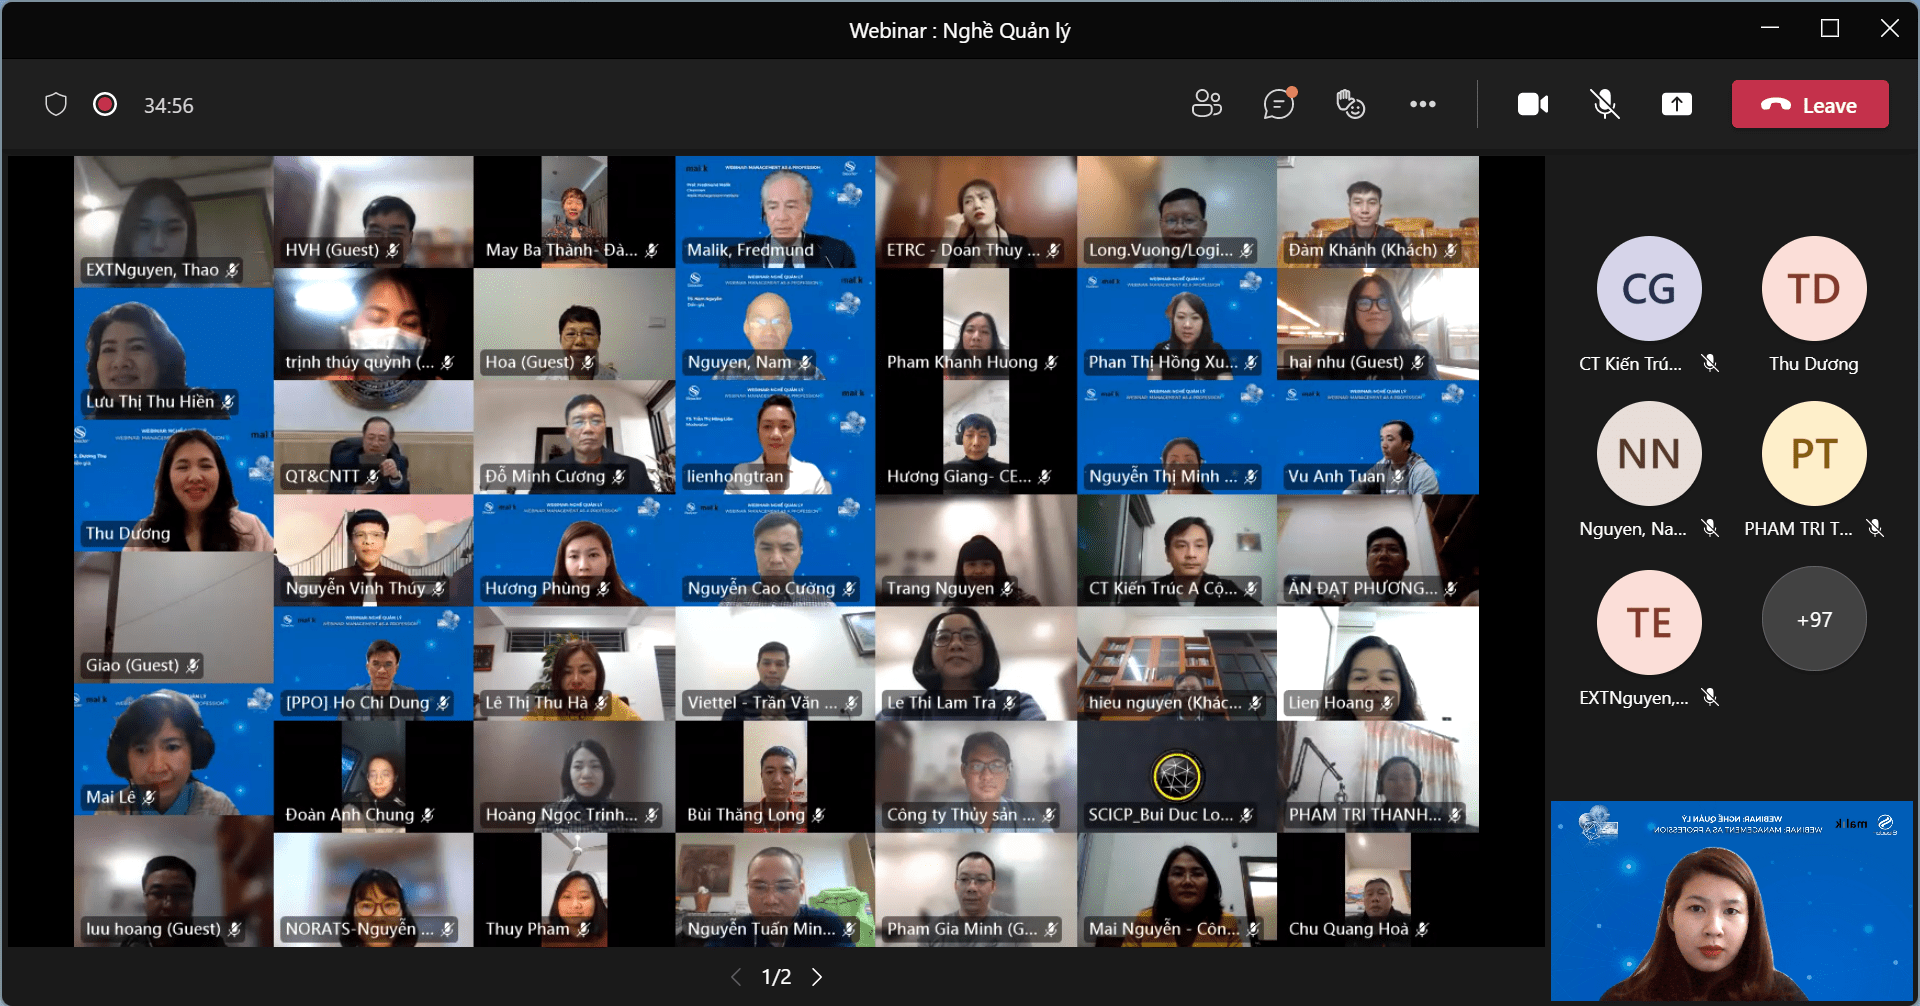Click the red Leave button
Screen dimensions: 1920x1006
tap(1809, 104)
